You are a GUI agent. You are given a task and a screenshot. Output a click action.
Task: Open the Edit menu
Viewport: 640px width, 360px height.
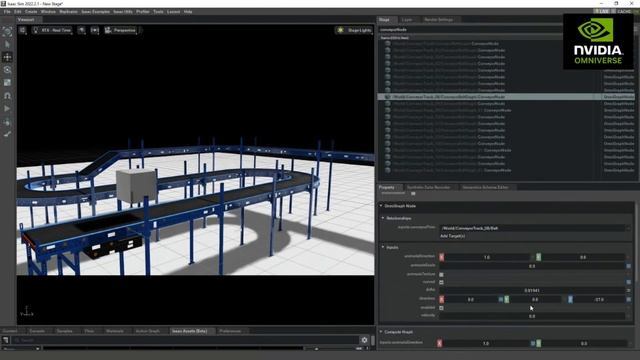coord(18,12)
